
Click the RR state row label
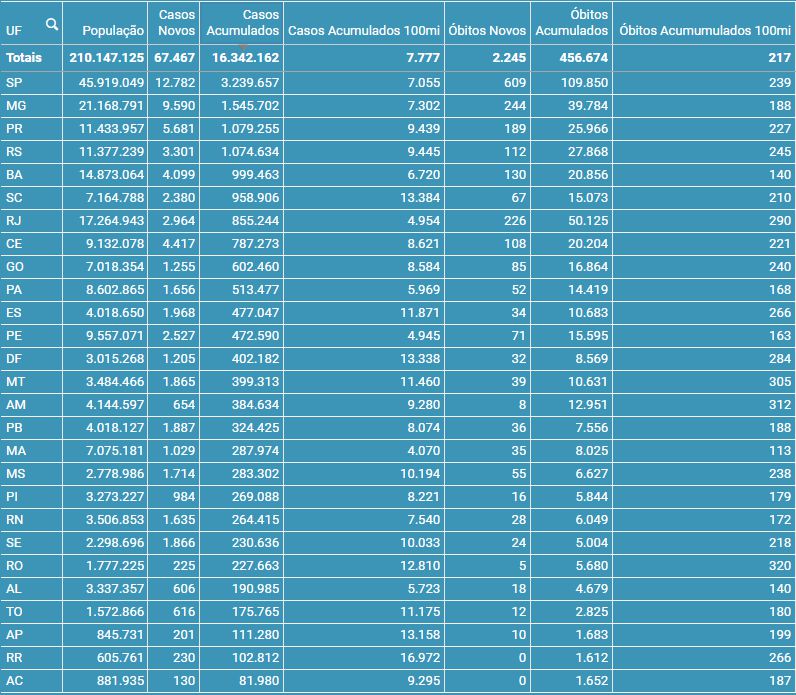click(14, 658)
